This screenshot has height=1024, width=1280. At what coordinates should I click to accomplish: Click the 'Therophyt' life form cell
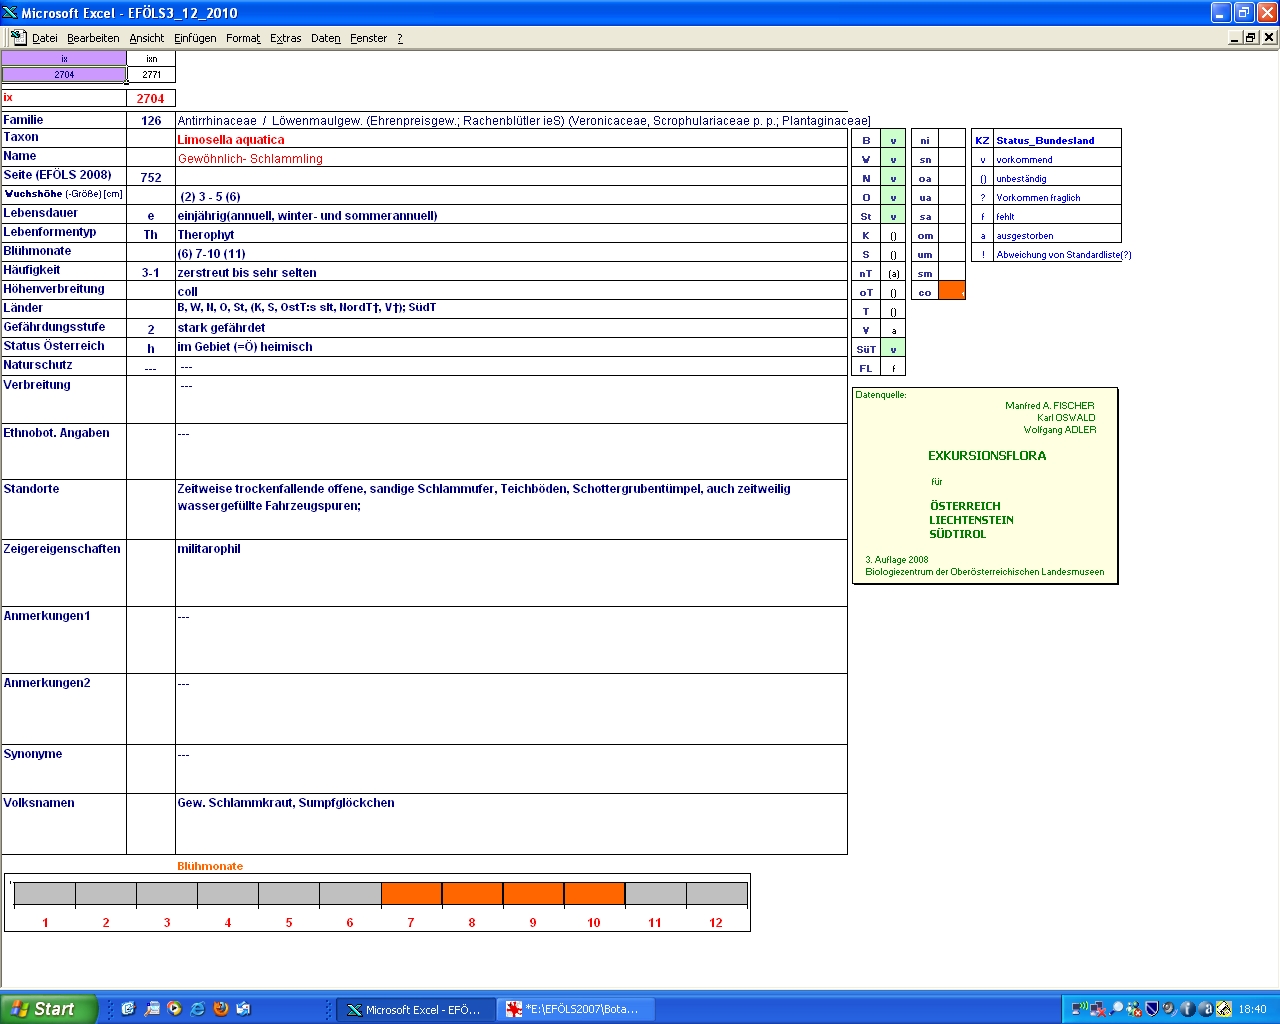coord(511,234)
